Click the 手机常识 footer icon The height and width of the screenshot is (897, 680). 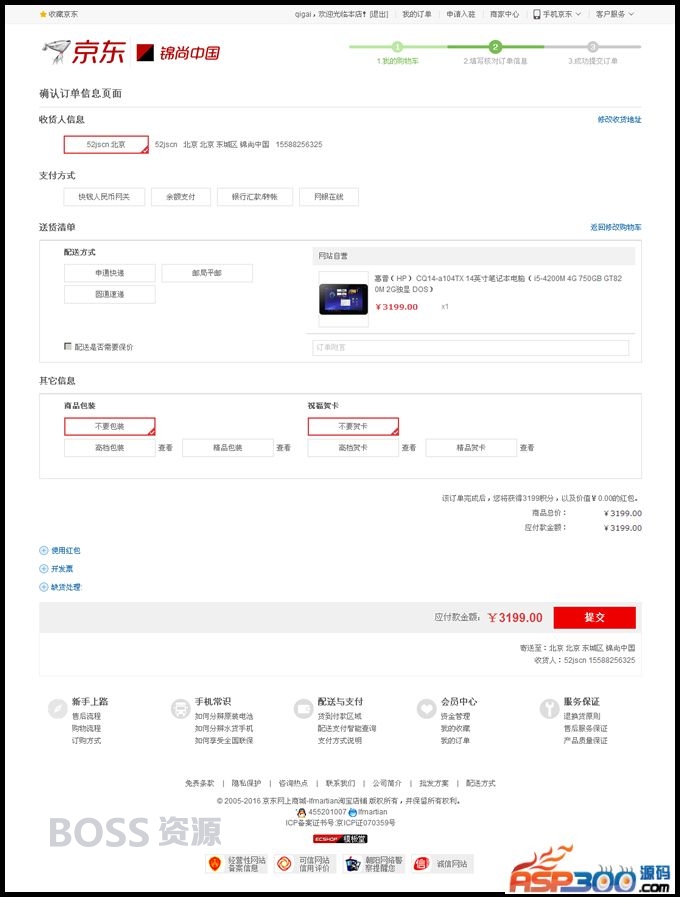pyautogui.click(x=181, y=709)
